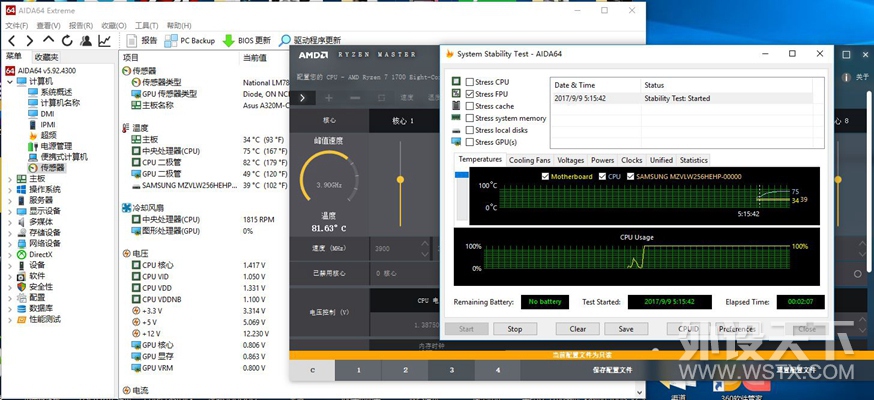Click the CPUID button

point(688,329)
